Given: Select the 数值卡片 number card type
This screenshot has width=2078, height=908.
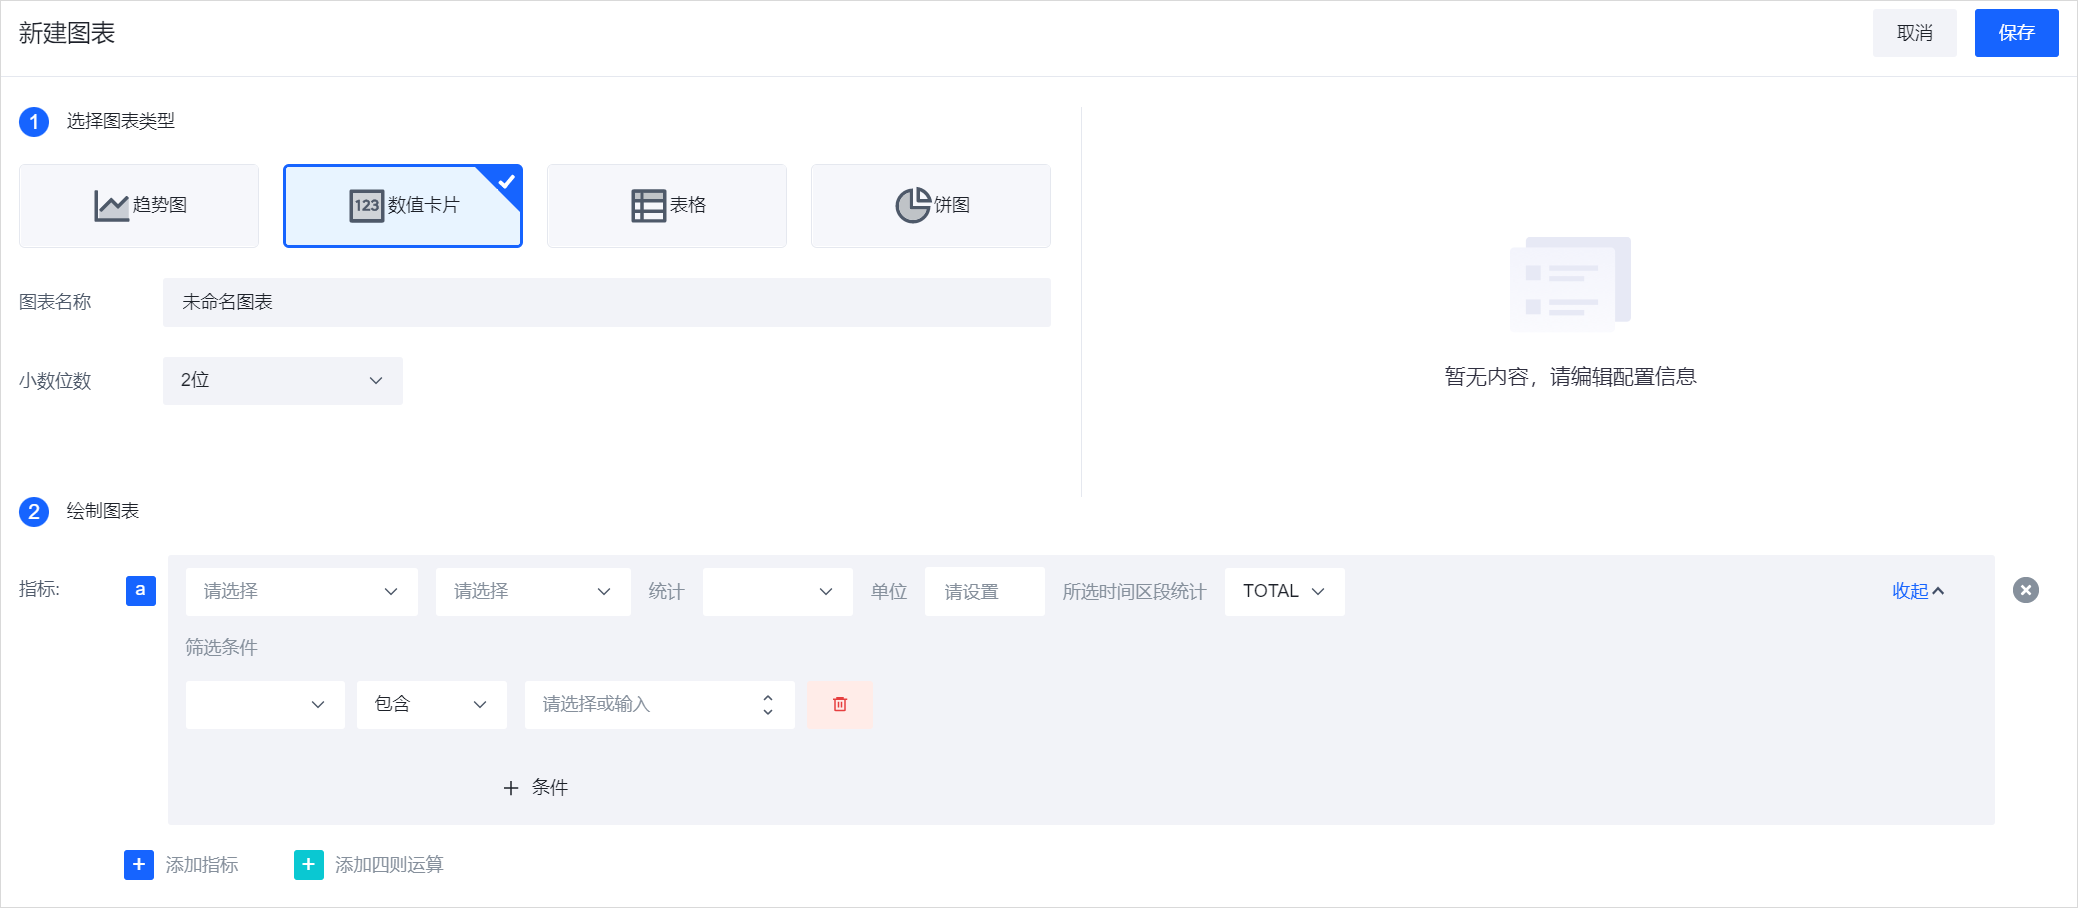Looking at the screenshot, I should [402, 206].
